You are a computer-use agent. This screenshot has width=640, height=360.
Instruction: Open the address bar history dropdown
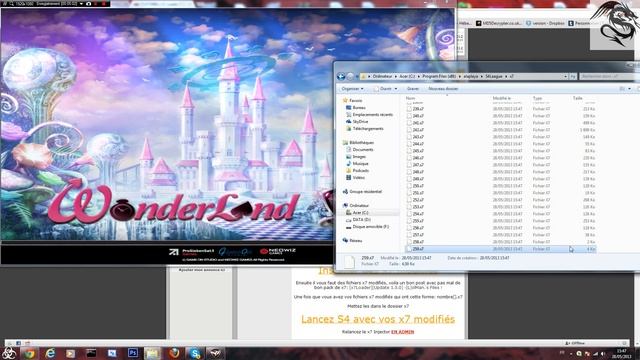[565, 76]
